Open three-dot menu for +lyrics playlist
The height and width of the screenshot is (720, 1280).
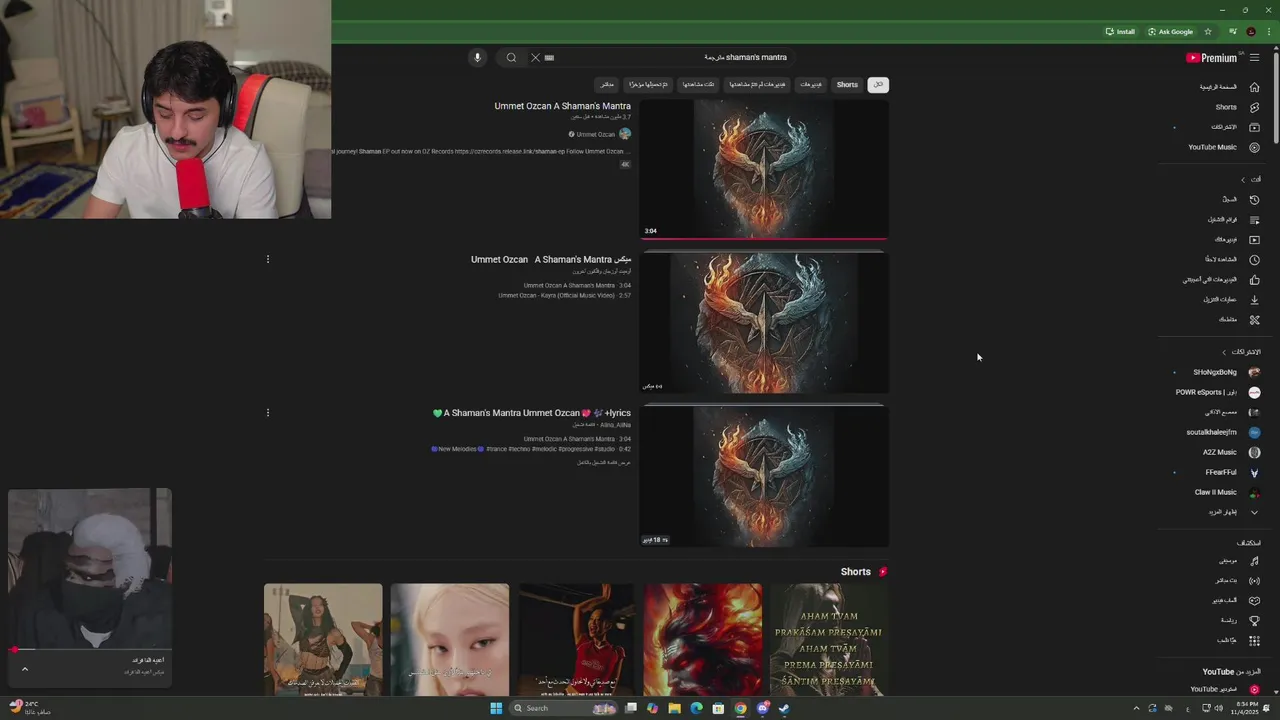point(267,412)
